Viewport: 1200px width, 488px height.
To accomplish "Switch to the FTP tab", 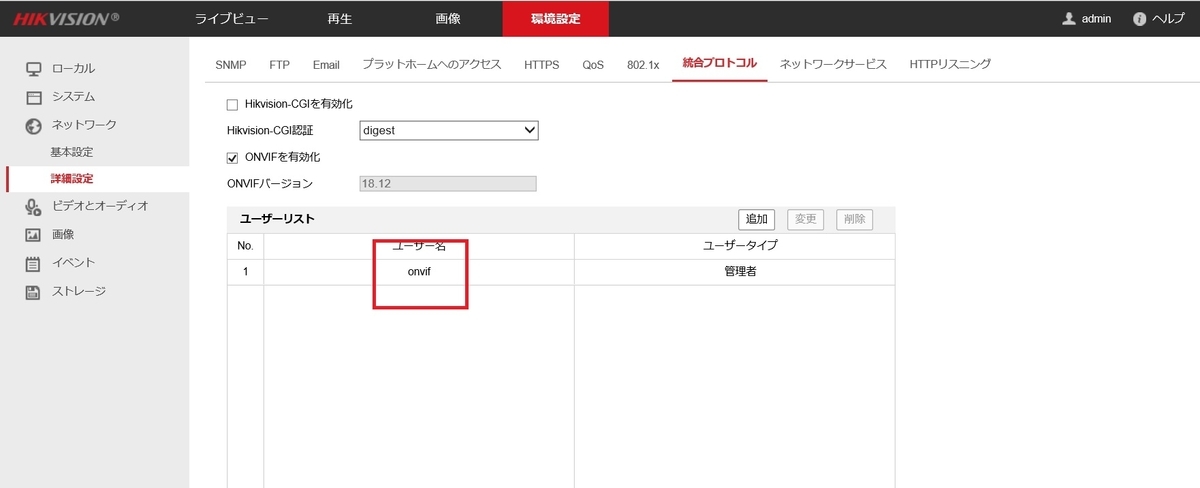I will [279, 64].
